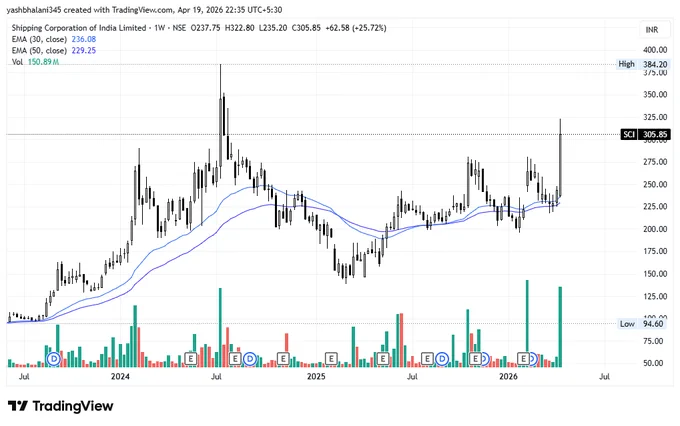This screenshot has width=680, height=426.
Task: Click the EMA value 229.25
Action: point(84,50)
